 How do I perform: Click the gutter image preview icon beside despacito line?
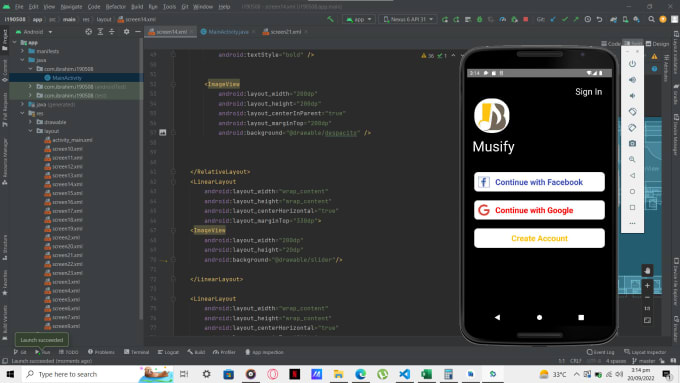click(163, 132)
